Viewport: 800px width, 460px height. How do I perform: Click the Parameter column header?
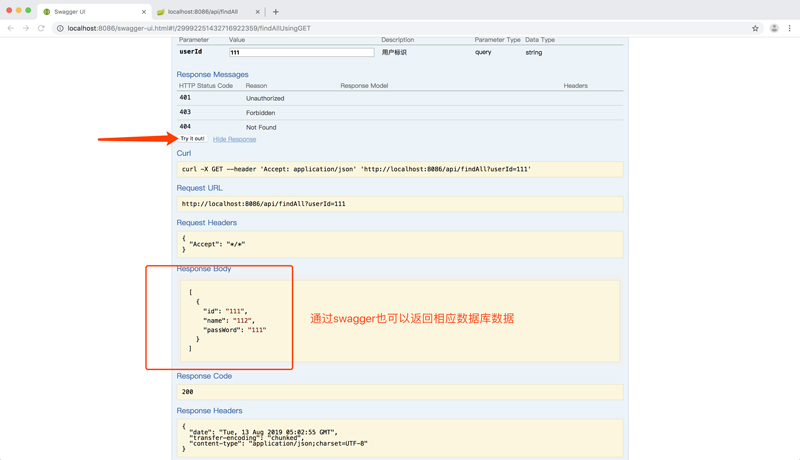tap(194, 40)
